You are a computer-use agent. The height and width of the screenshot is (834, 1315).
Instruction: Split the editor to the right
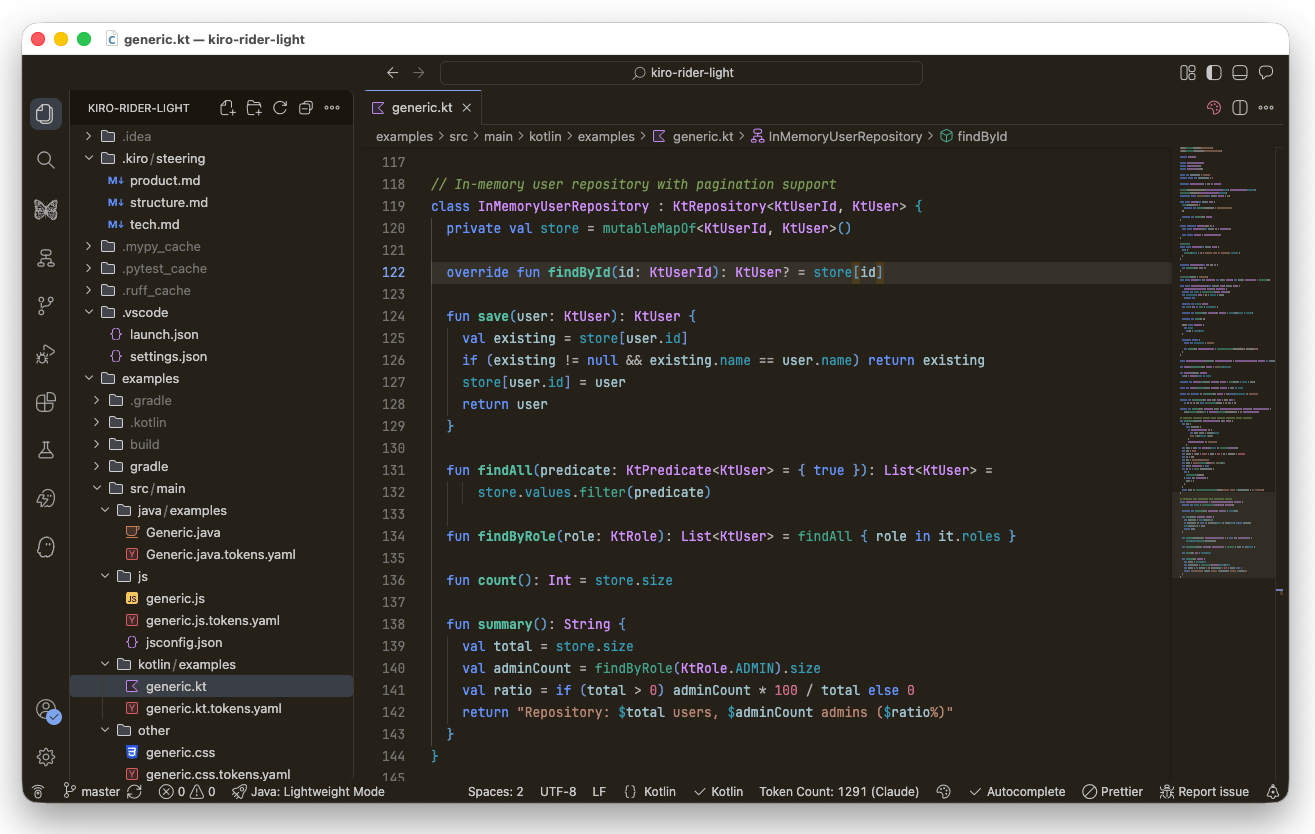pyautogui.click(x=1240, y=108)
